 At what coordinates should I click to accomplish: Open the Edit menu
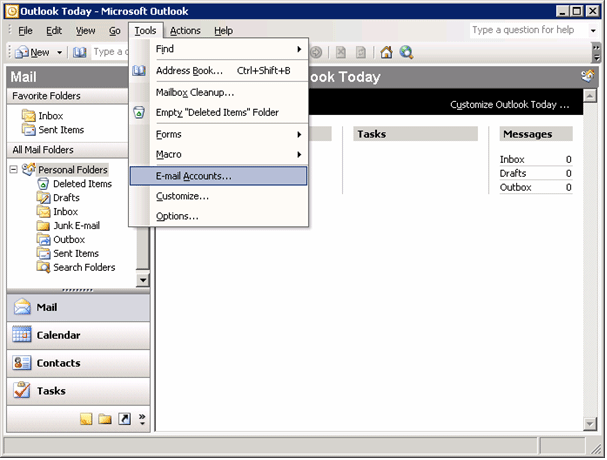click(x=54, y=31)
